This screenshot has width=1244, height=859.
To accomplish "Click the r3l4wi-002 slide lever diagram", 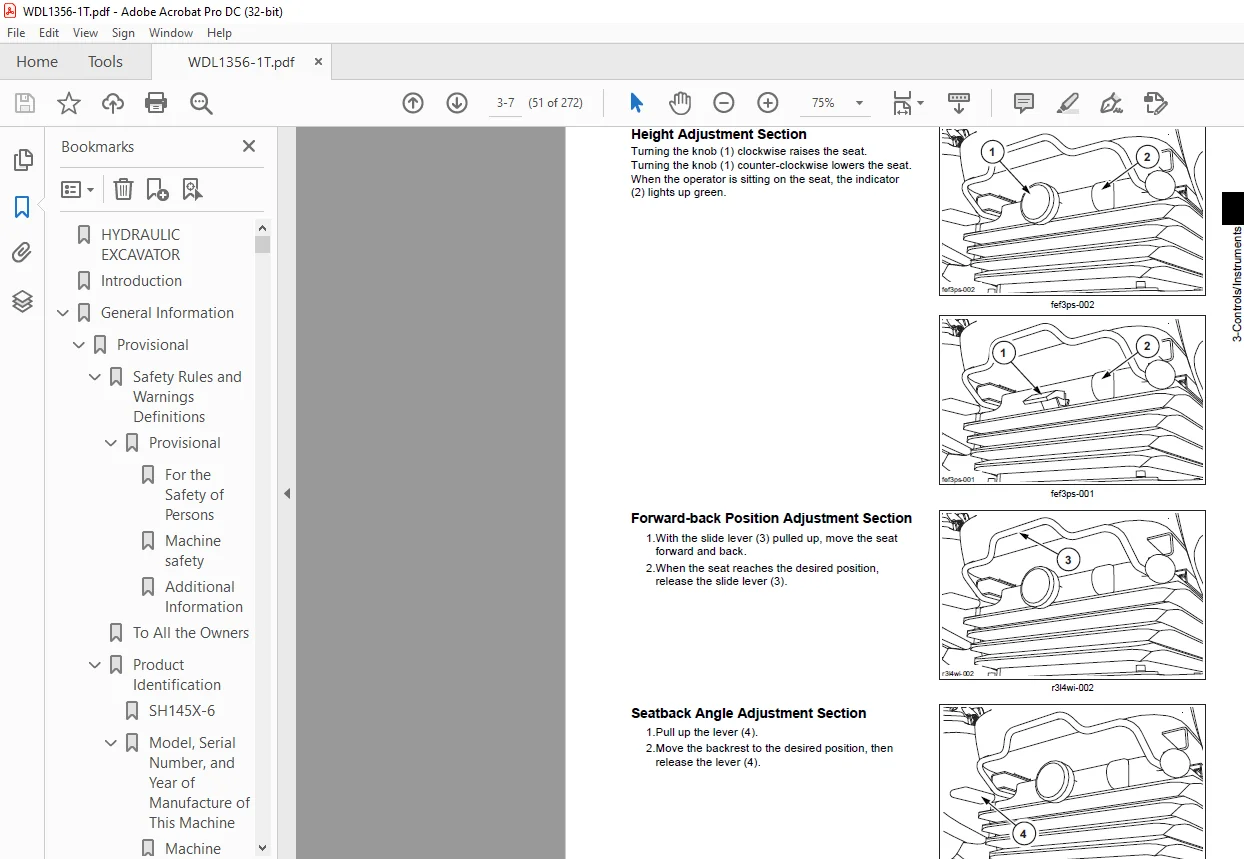I will pos(1072,595).
